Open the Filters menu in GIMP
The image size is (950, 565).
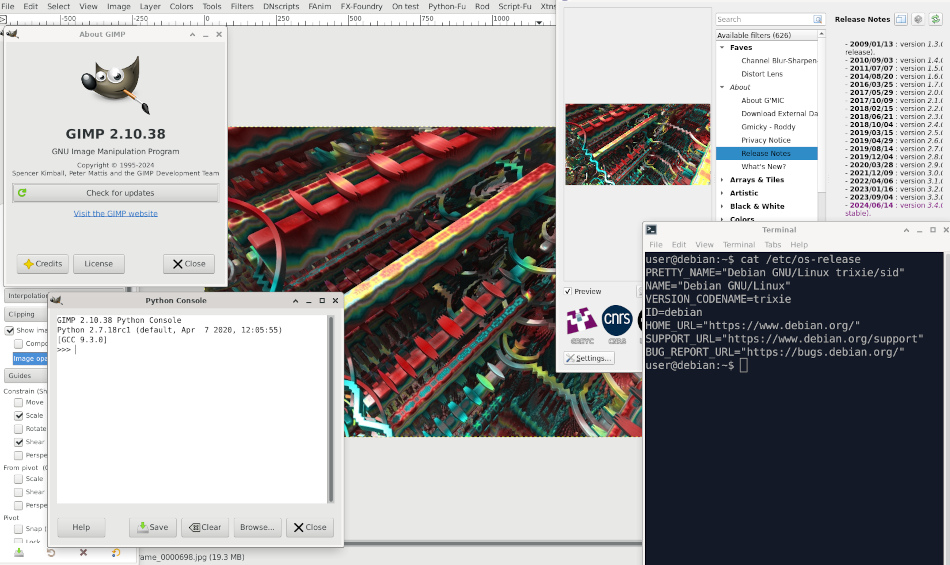tap(241, 6)
